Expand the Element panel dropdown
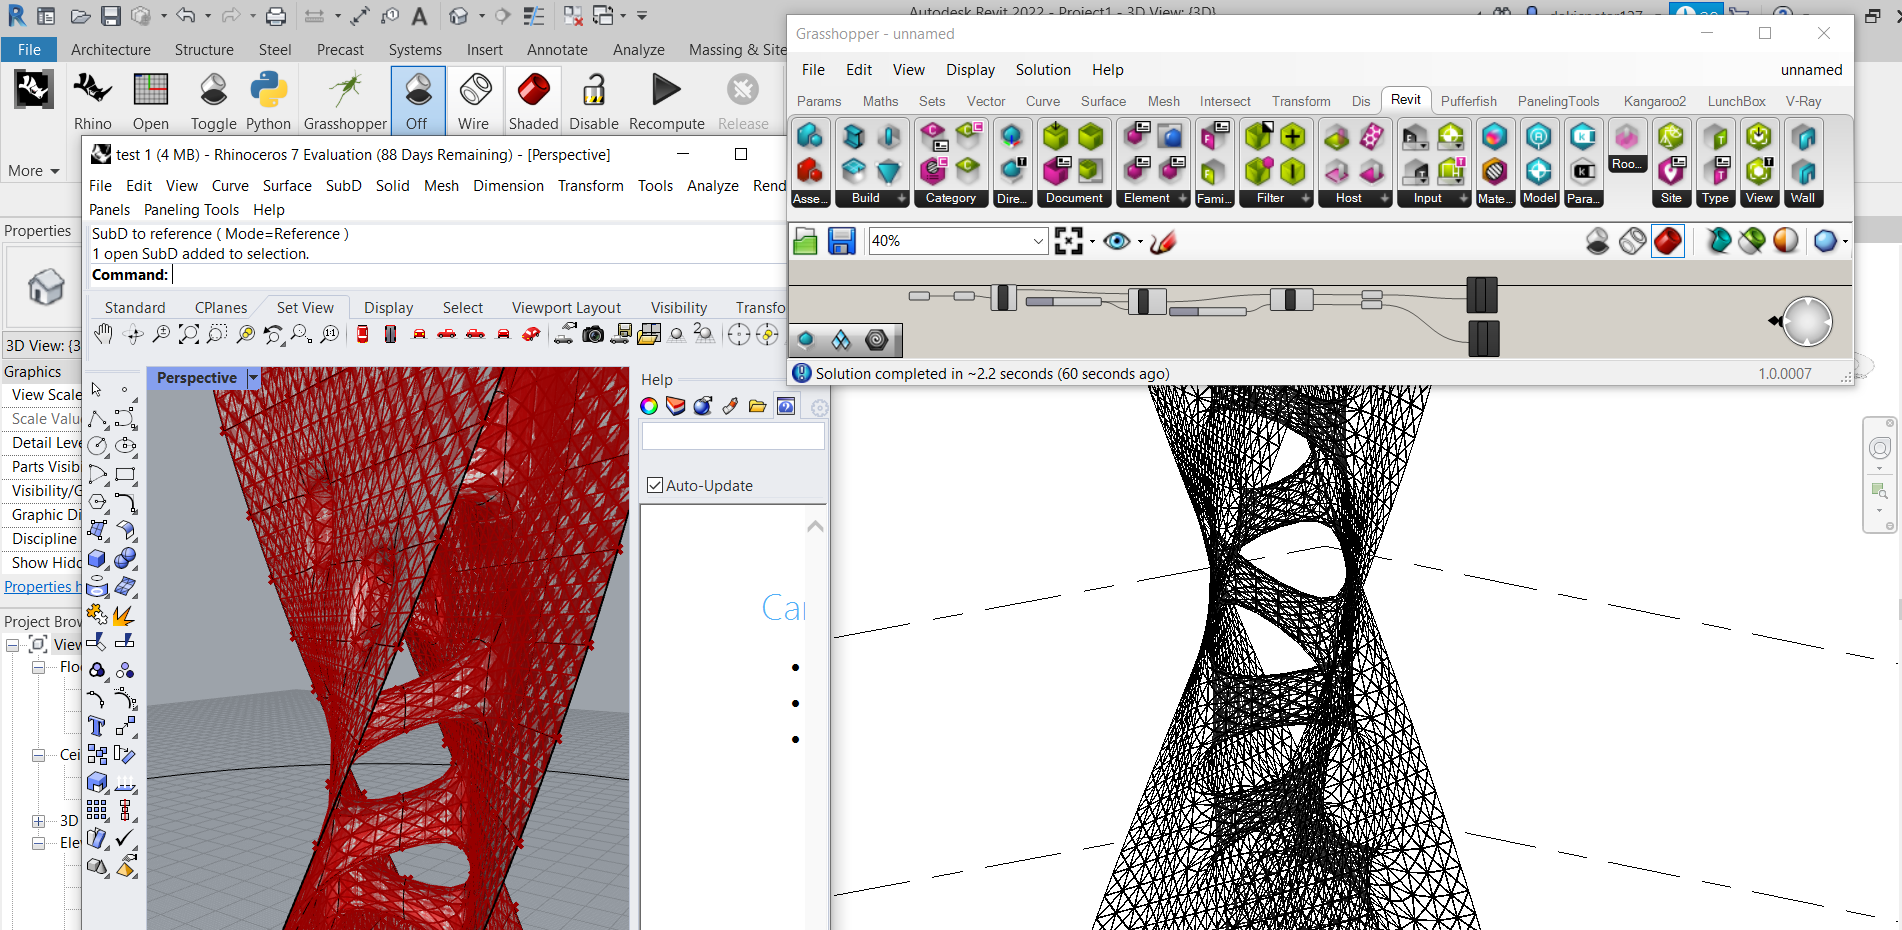Image resolution: width=1902 pixels, height=930 pixels. point(1183,199)
